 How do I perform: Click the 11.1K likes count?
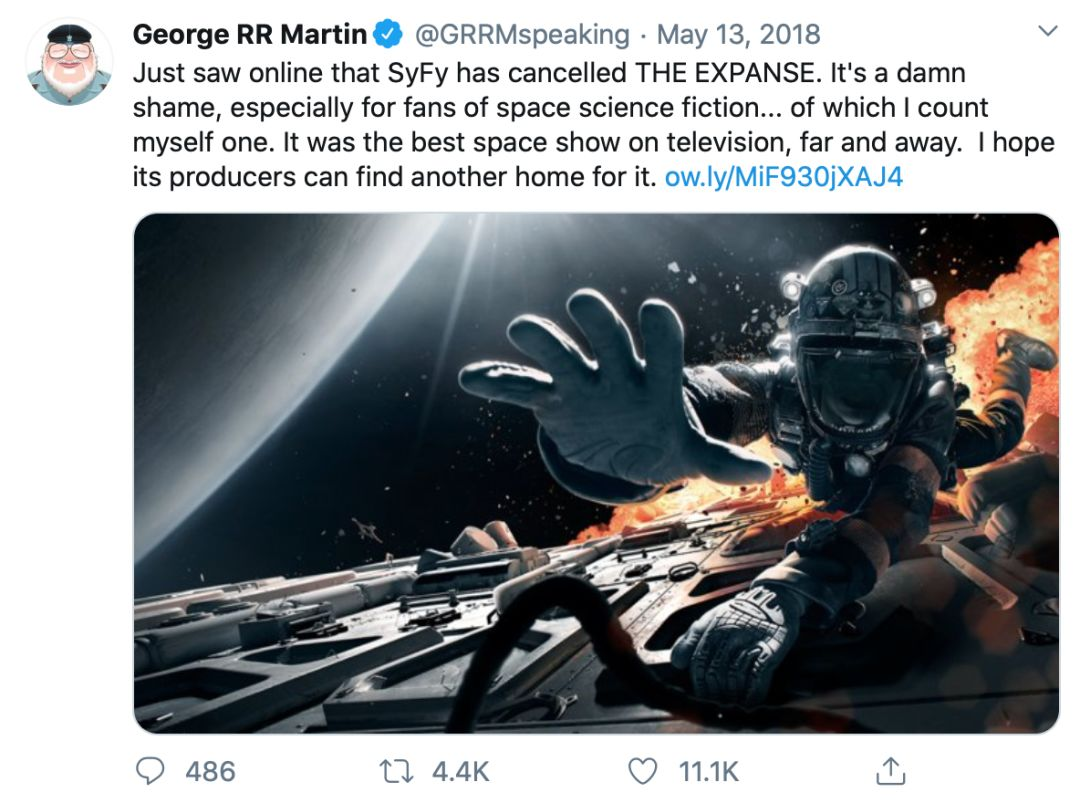pyautogui.click(x=708, y=771)
